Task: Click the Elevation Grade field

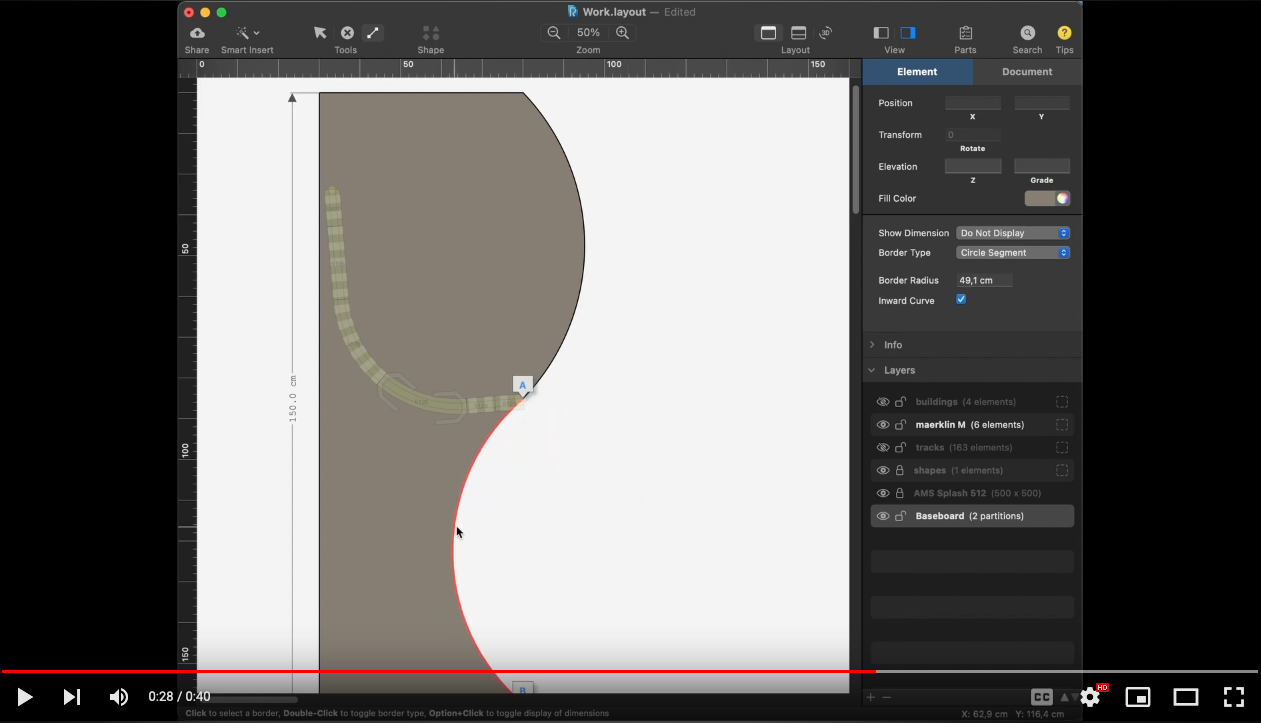Action: pyautogui.click(x=1042, y=166)
